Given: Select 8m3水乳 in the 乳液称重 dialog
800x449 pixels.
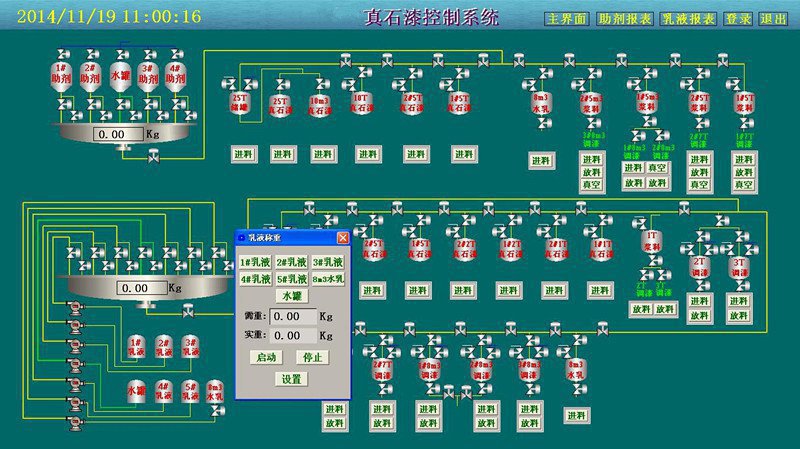Looking at the screenshot, I should coord(327,279).
